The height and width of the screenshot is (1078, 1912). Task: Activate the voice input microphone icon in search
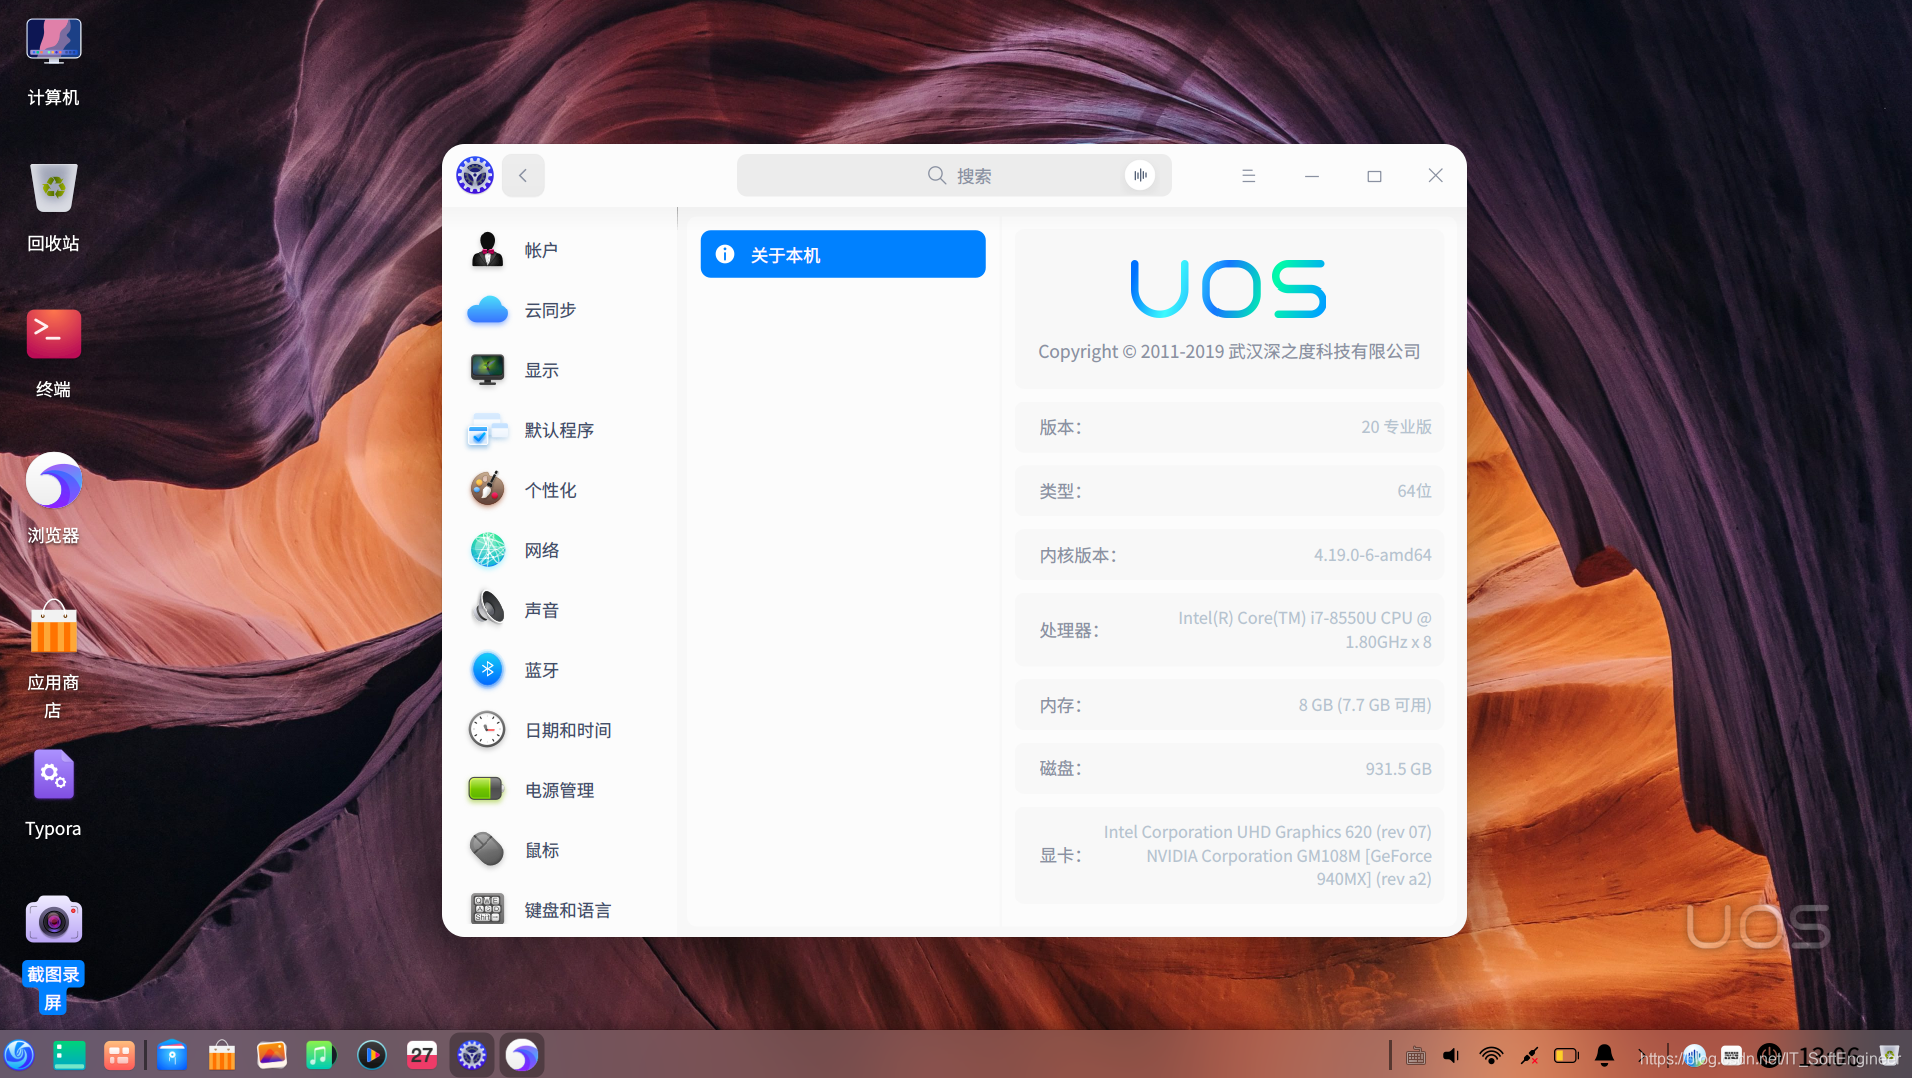pos(1140,175)
